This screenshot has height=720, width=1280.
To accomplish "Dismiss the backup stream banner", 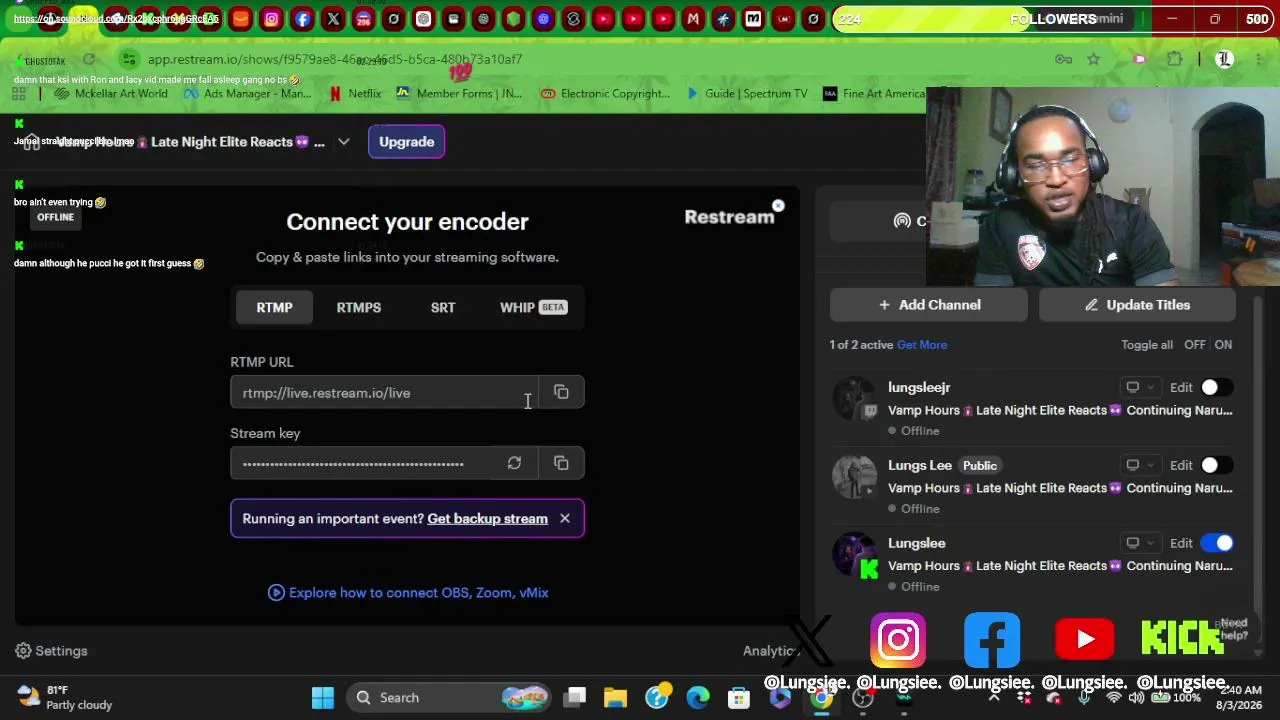I will coord(565,518).
